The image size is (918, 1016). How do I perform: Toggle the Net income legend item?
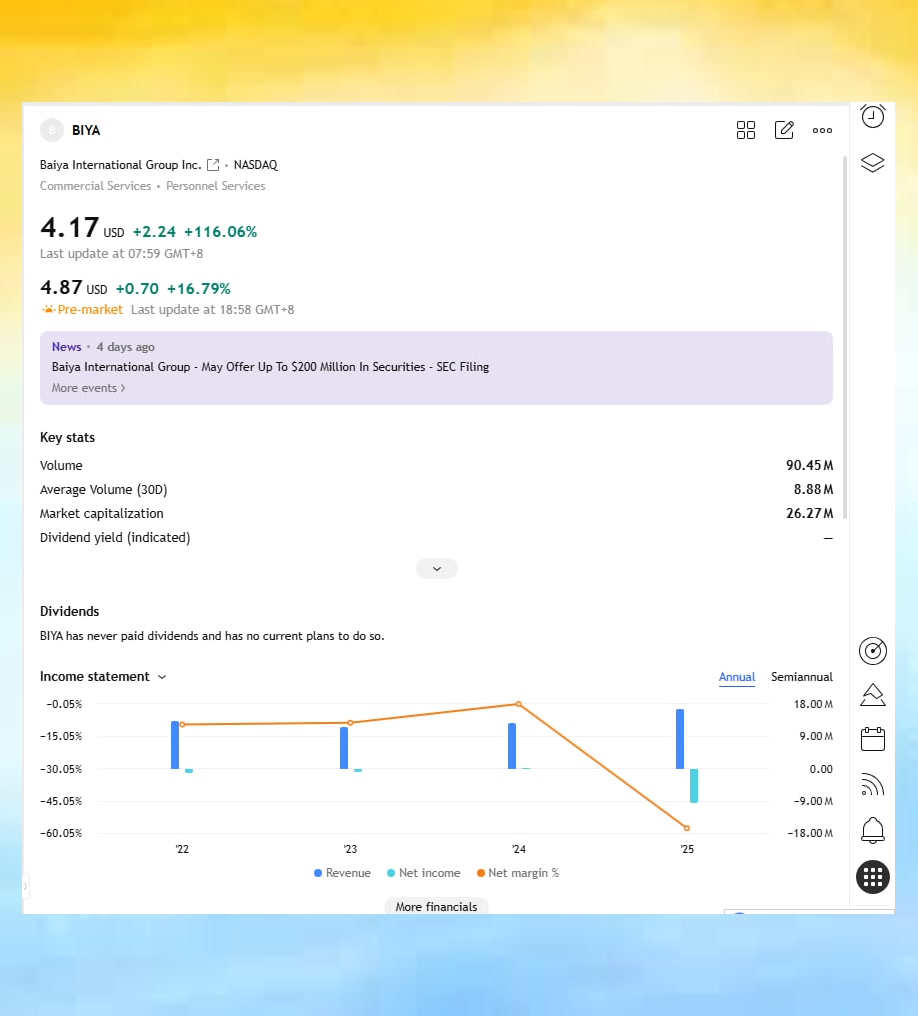click(423, 873)
